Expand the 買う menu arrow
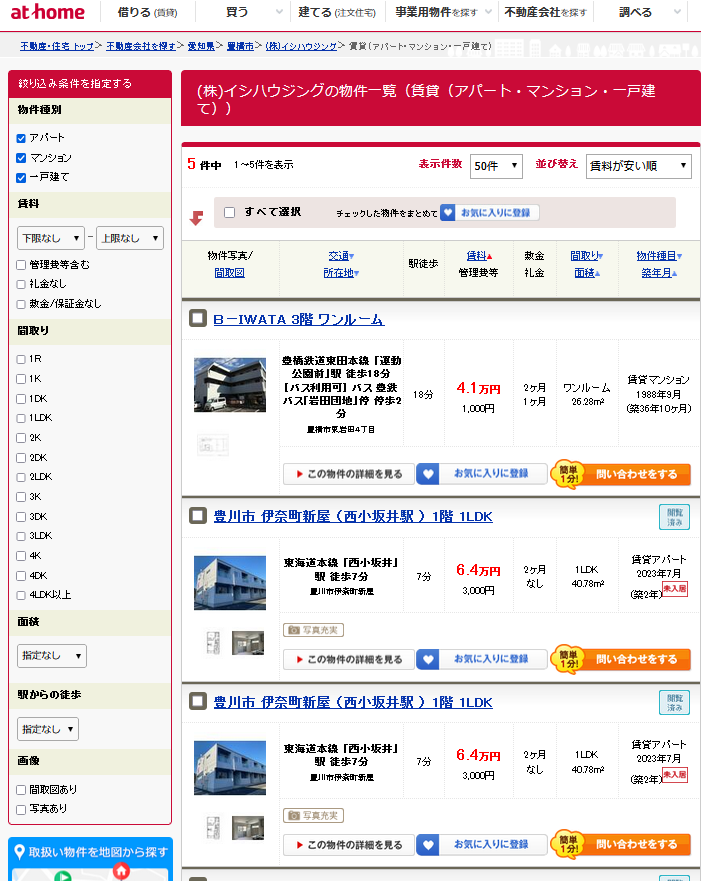 coord(279,12)
